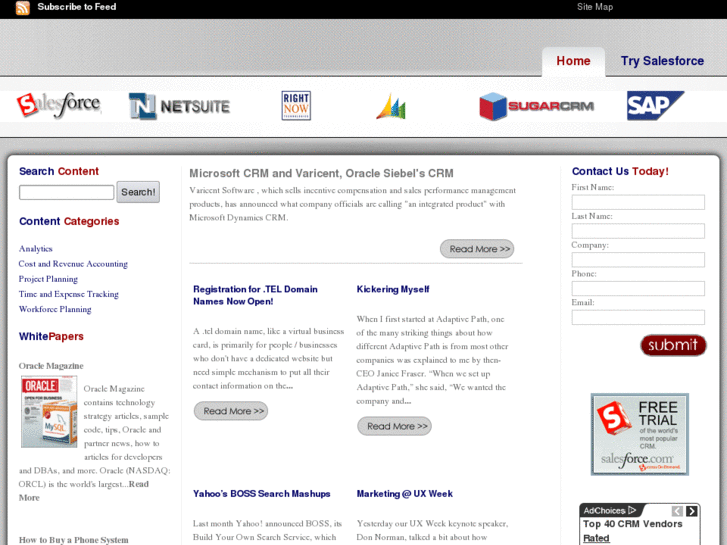This screenshot has height=545, width=727.
Task: Open the Microsoft Dynamics logo
Action: pyautogui.click(x=391, y=107)
